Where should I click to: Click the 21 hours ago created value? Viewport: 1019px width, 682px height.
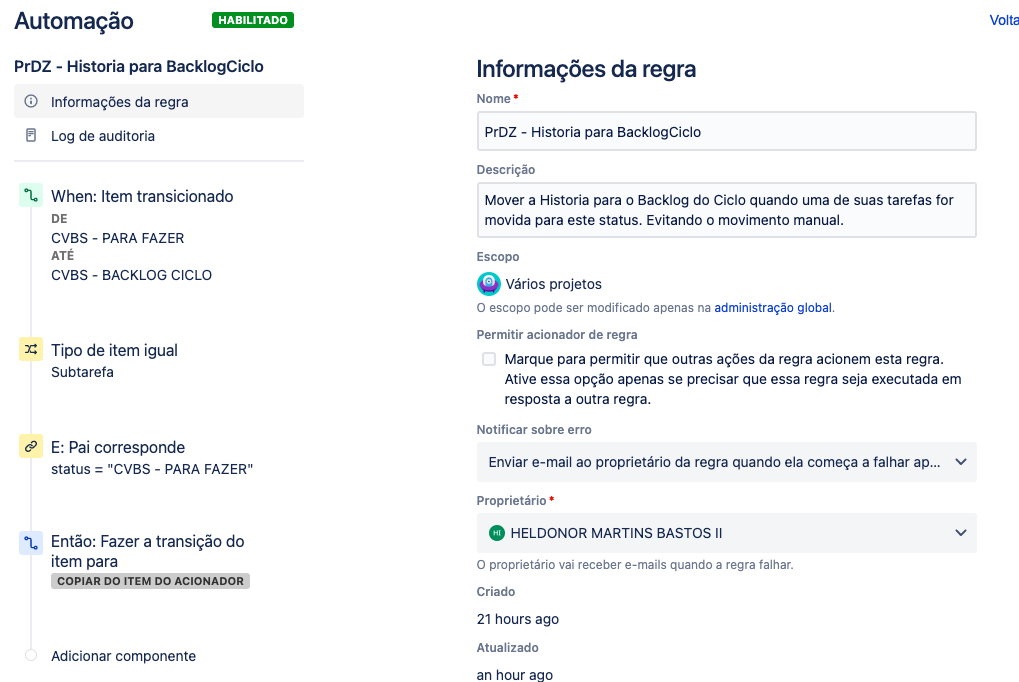(x=518, y=619)
